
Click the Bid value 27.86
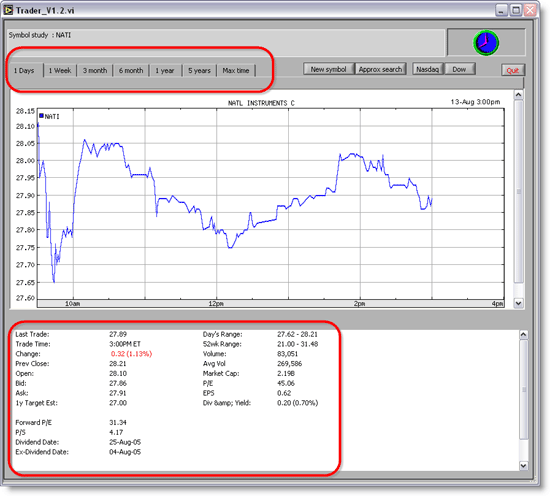tap(118, 383)
